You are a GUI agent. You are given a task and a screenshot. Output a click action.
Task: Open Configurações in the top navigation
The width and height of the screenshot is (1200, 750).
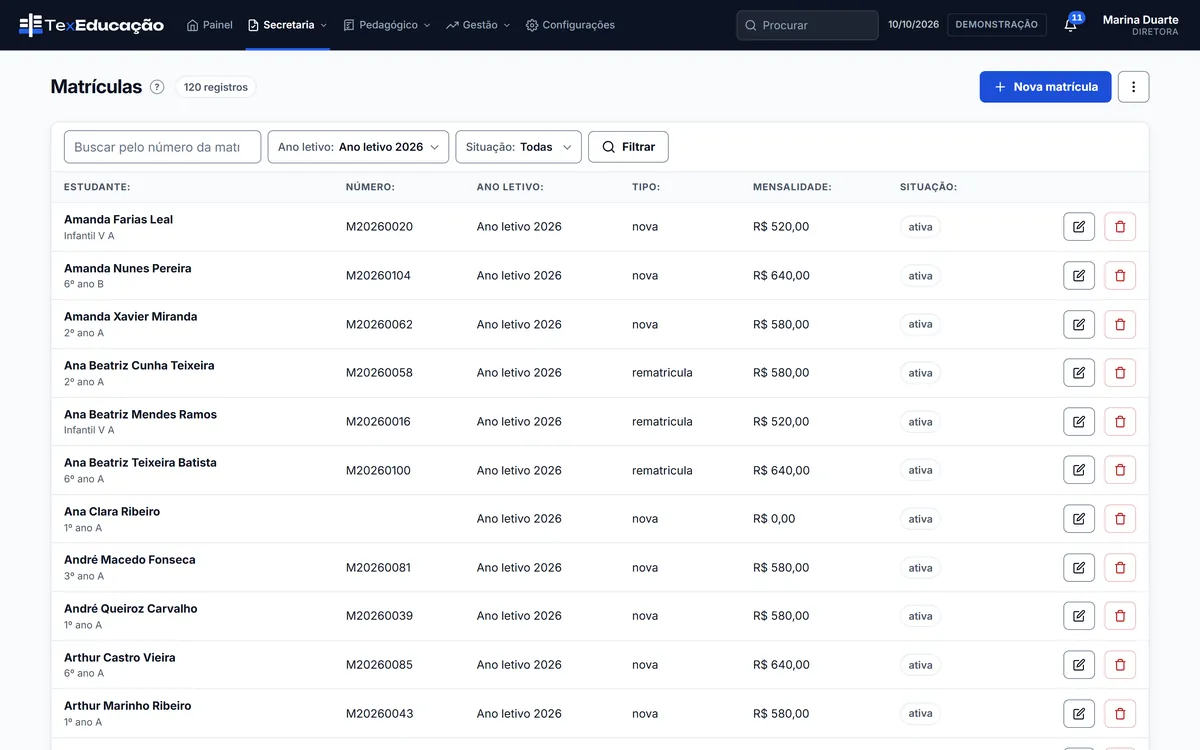[570, 25]
